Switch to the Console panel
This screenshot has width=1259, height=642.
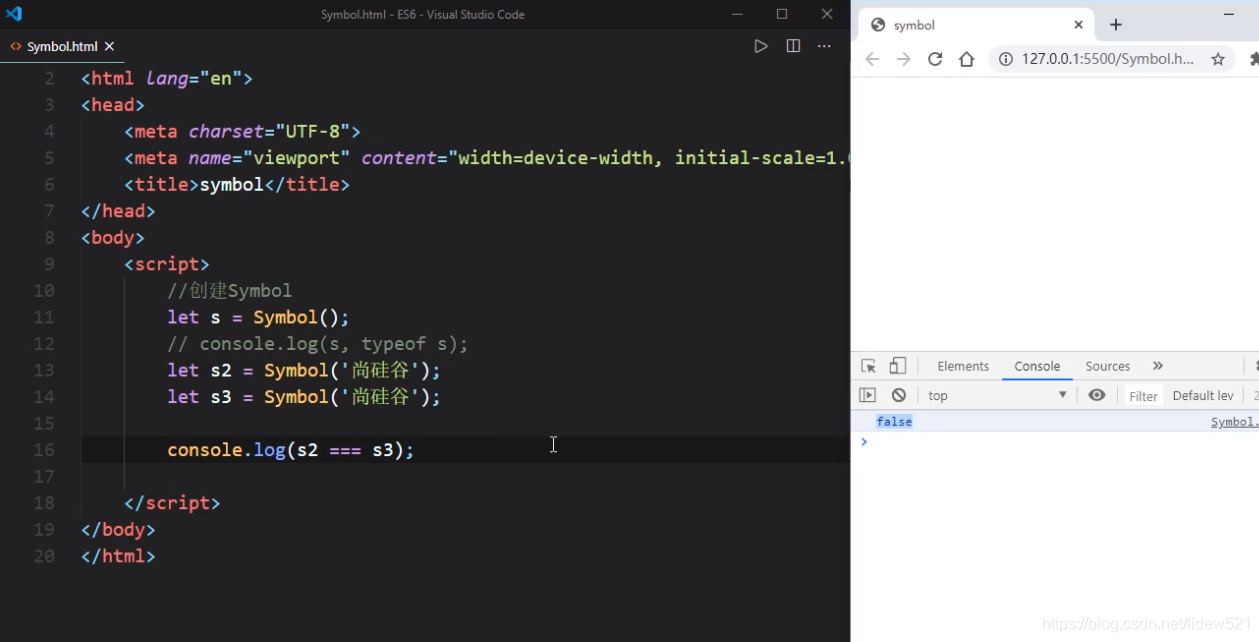pyautogui.click(x=1037, y=366)
